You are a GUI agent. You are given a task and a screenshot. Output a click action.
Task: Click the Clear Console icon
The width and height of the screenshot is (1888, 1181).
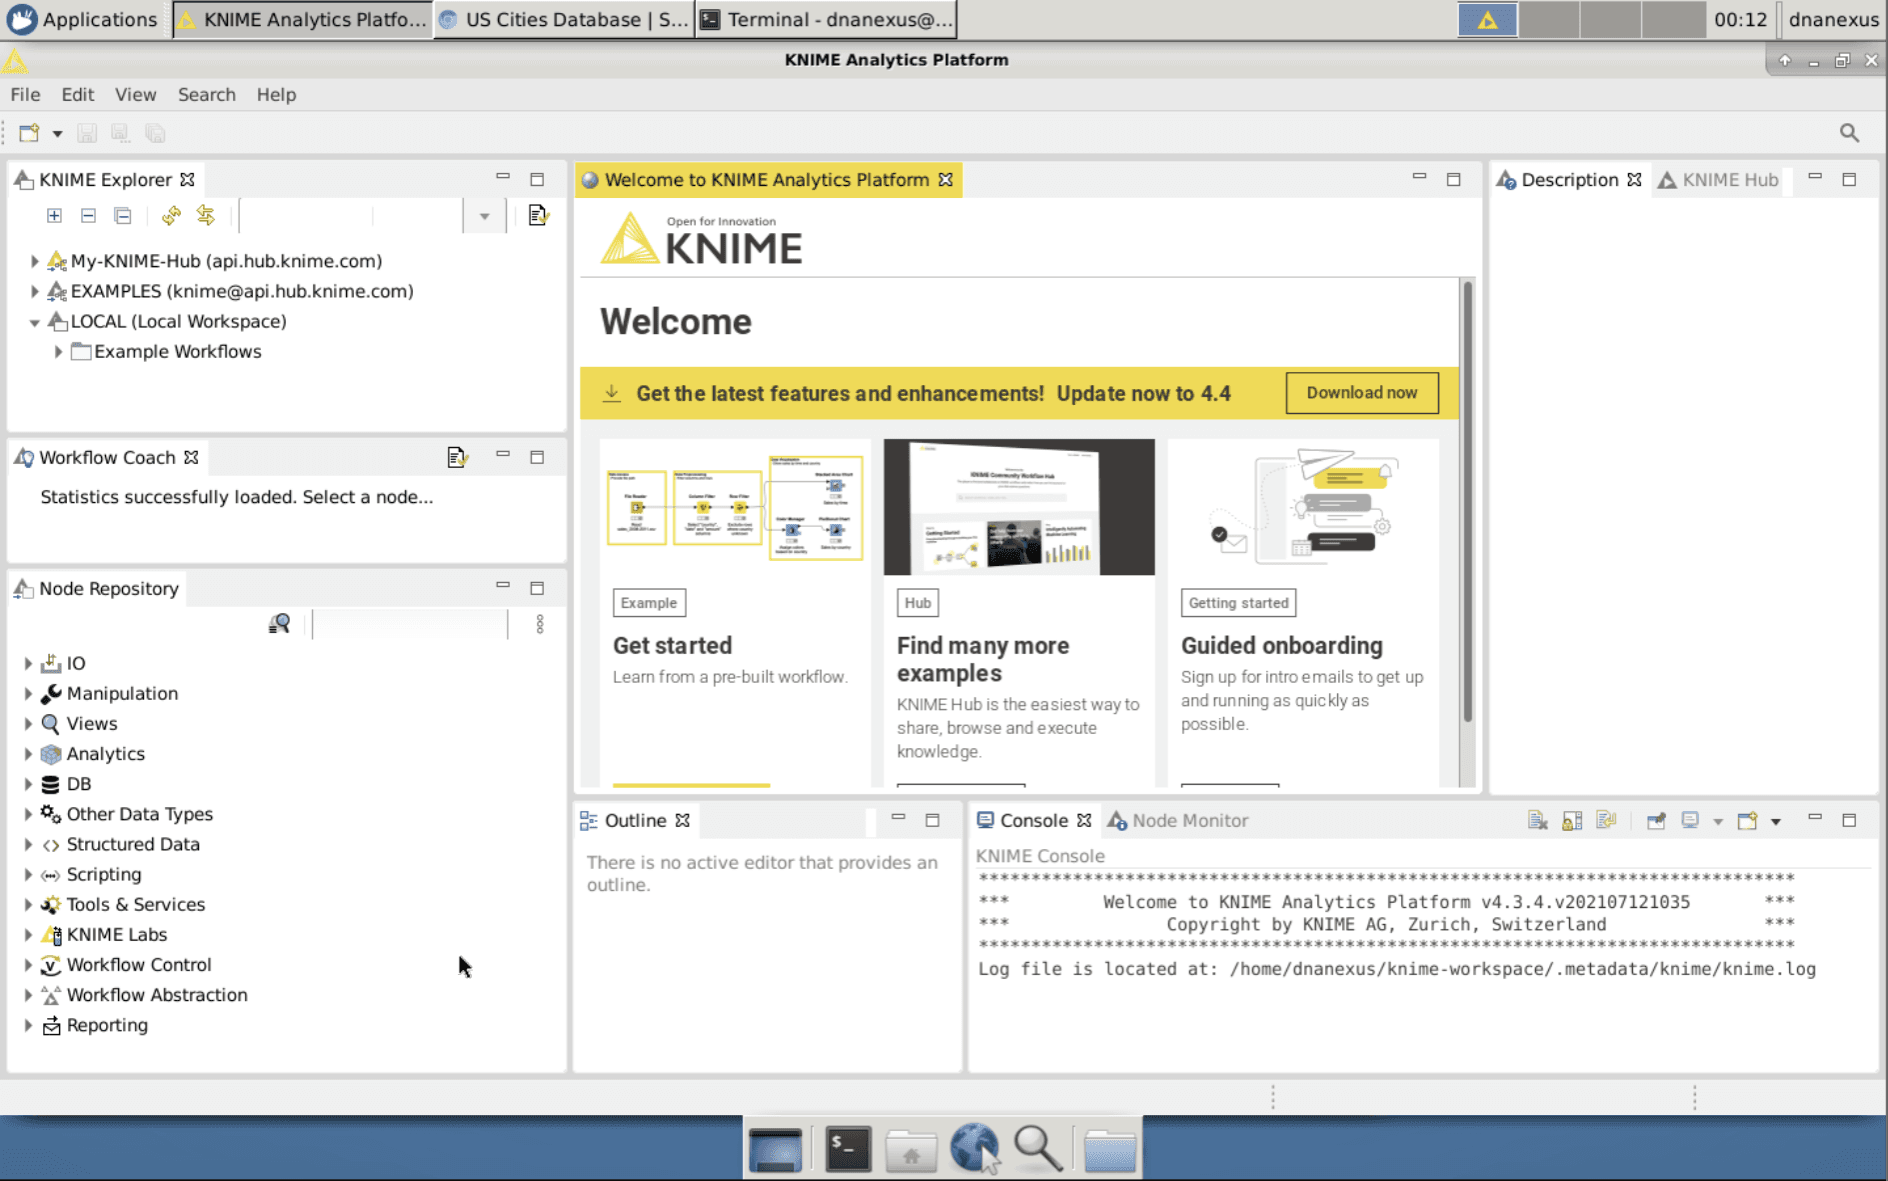point(1537,820)
